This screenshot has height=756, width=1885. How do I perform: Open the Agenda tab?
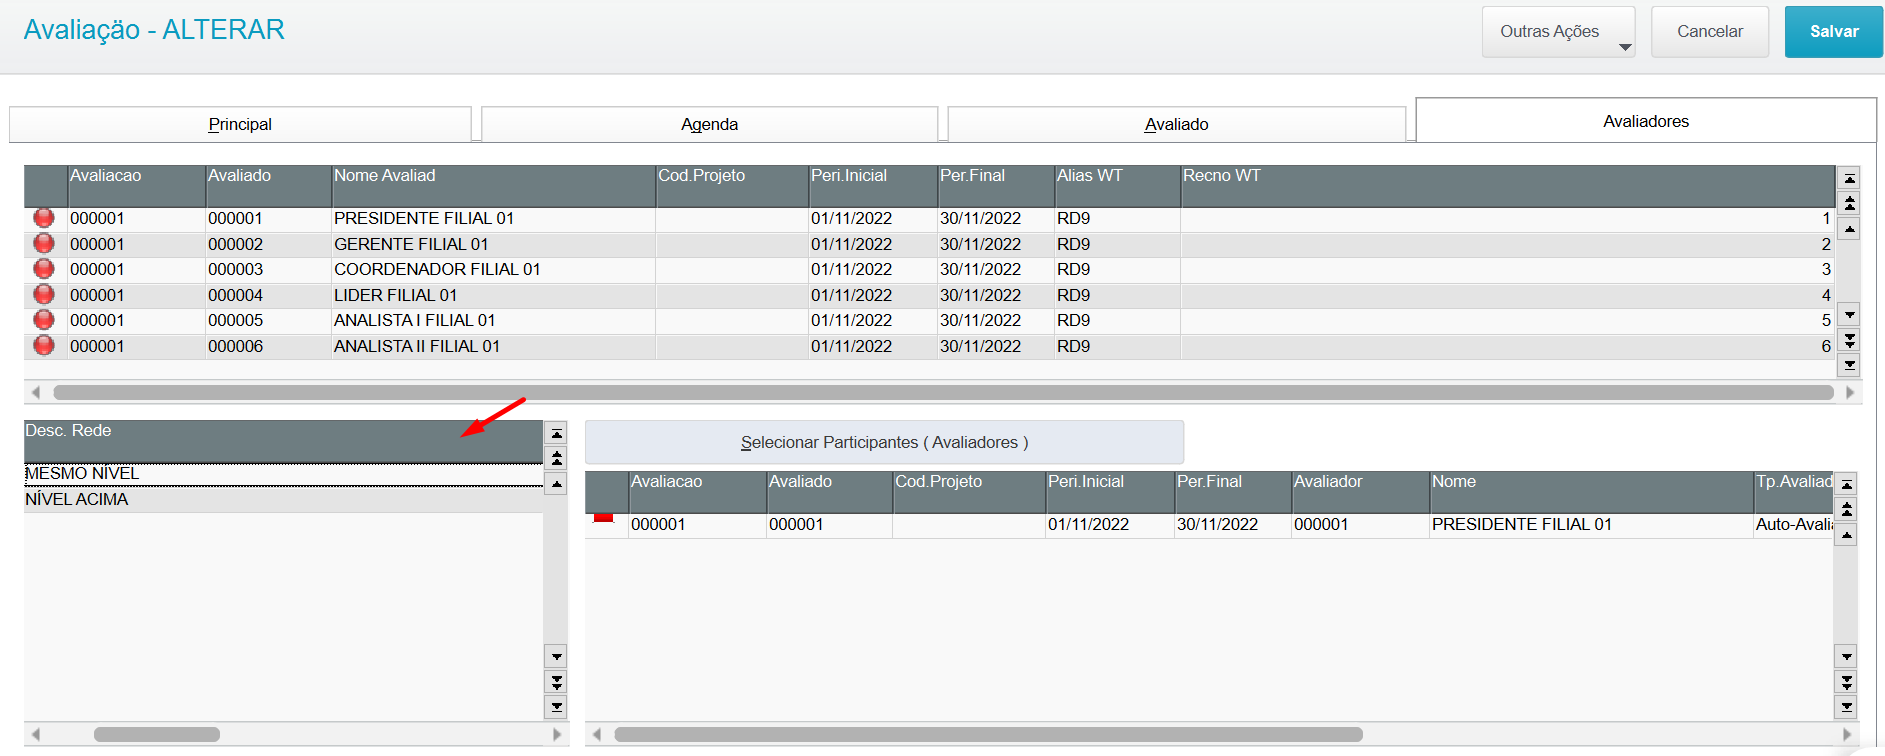(x=709, y=124)
